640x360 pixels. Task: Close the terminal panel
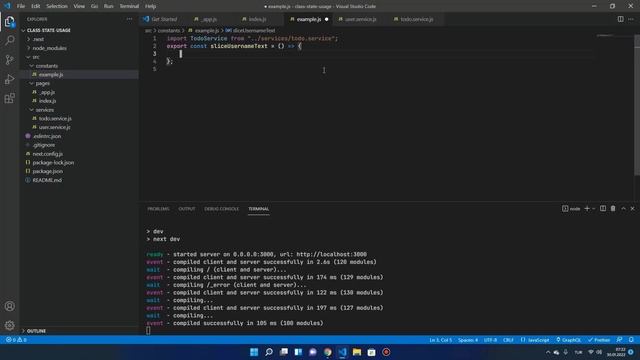coord(633,209)
